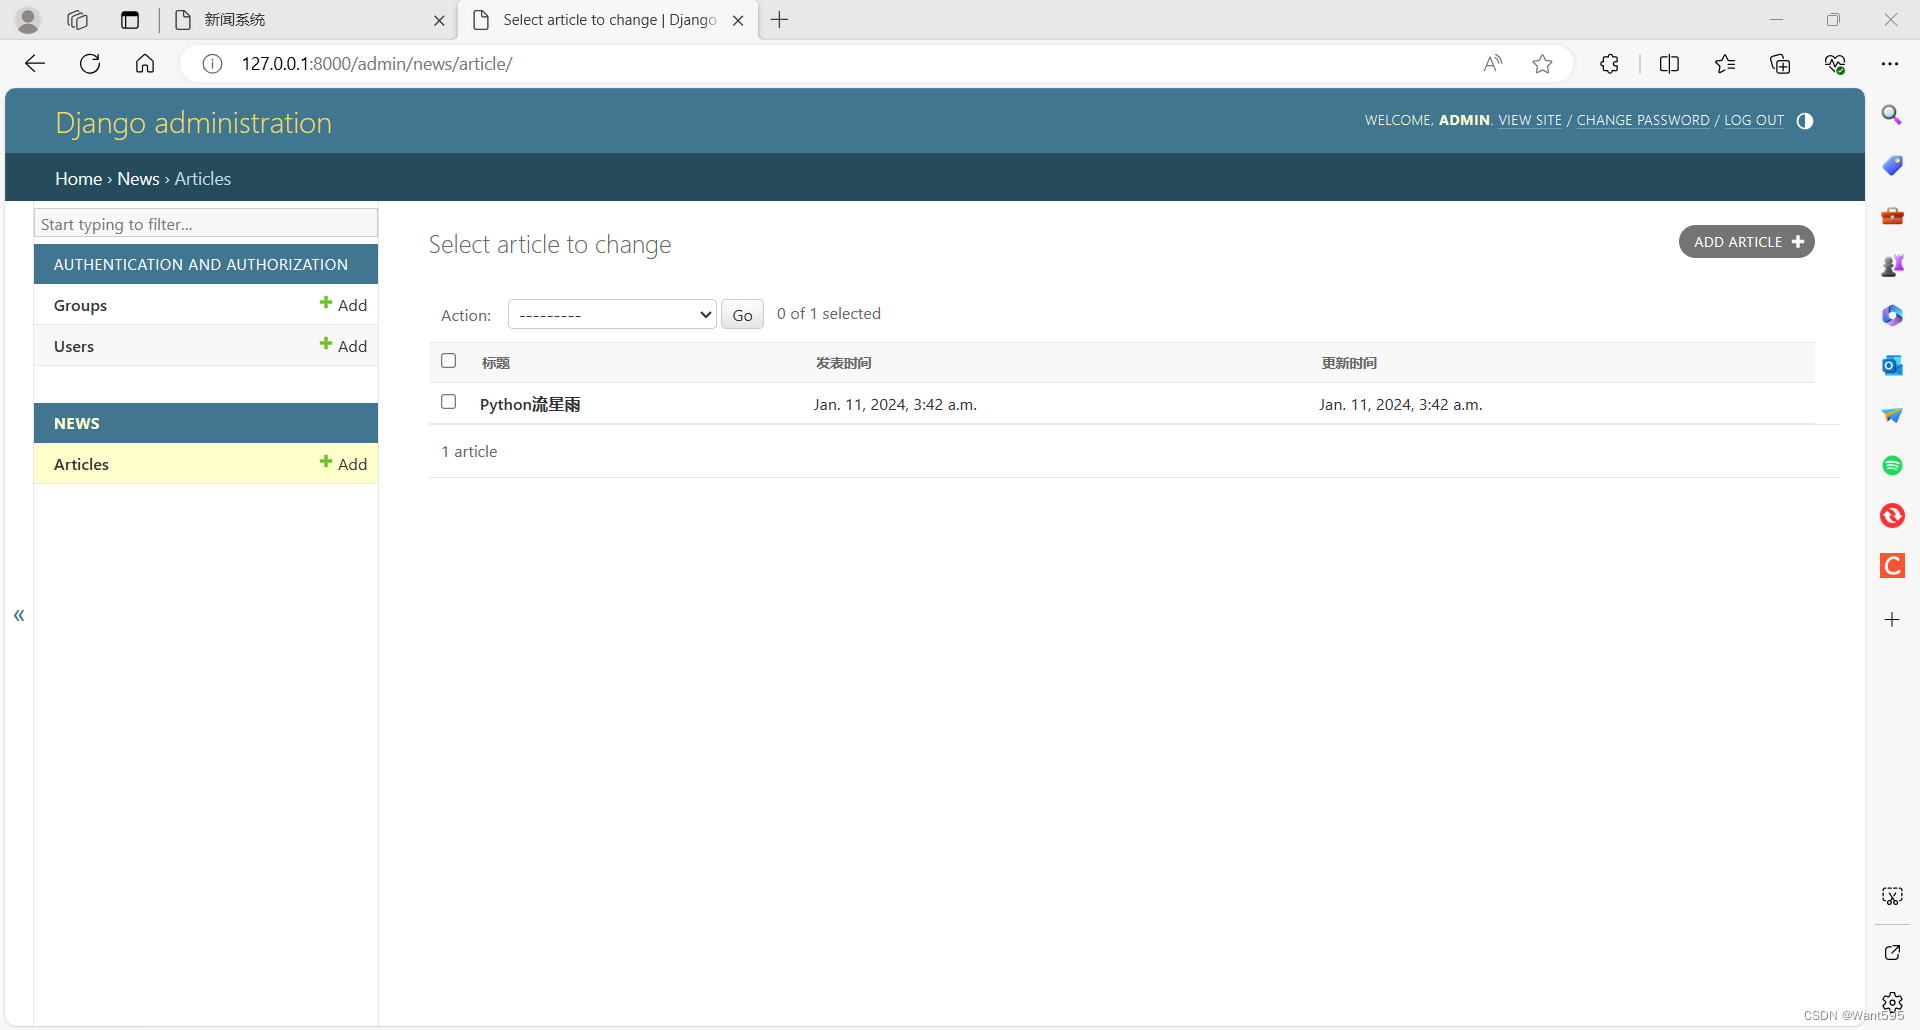
Task: Sort by the 更新时间 column header
Action: tap(1349, 363)
